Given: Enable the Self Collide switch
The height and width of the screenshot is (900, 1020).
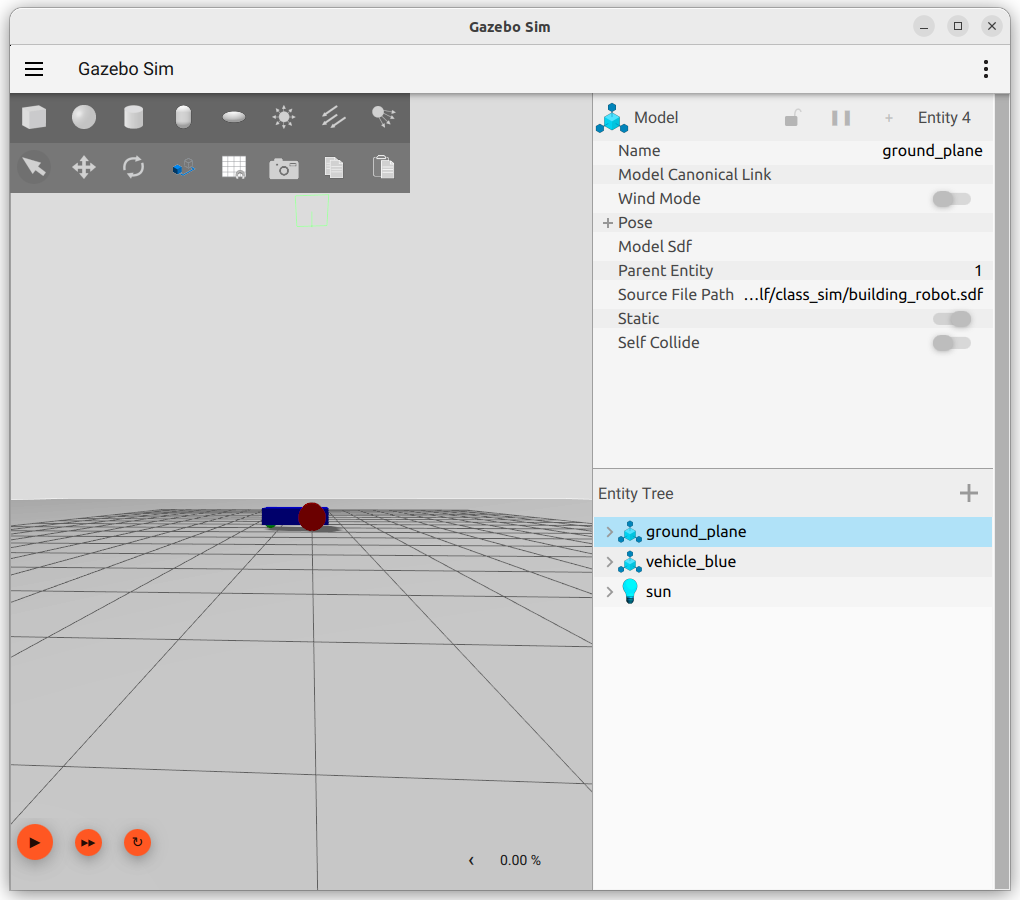Looking at the screenshot, I should coord(951,343).
